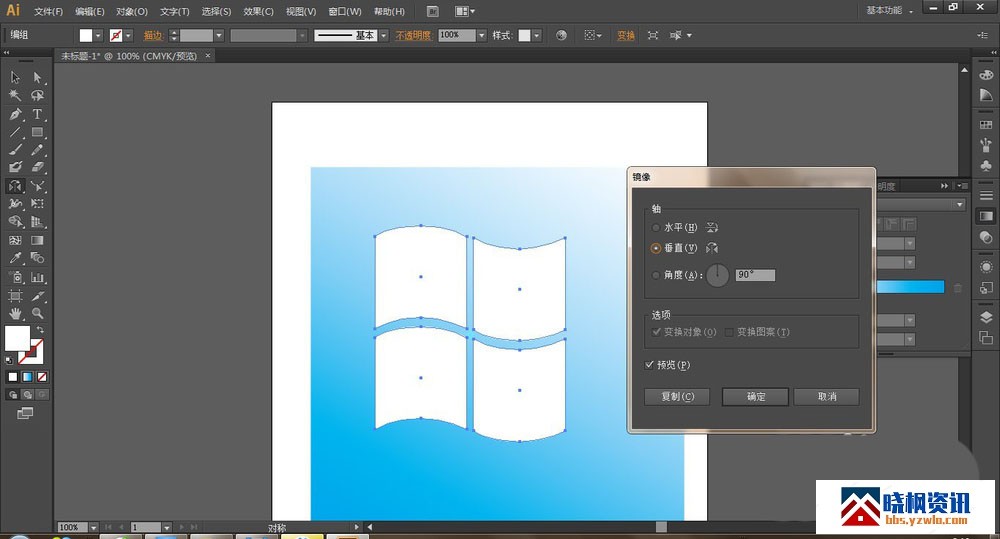1000x539 pixels.
Task: Swap fill and stroke arrows
Action: 40,329
